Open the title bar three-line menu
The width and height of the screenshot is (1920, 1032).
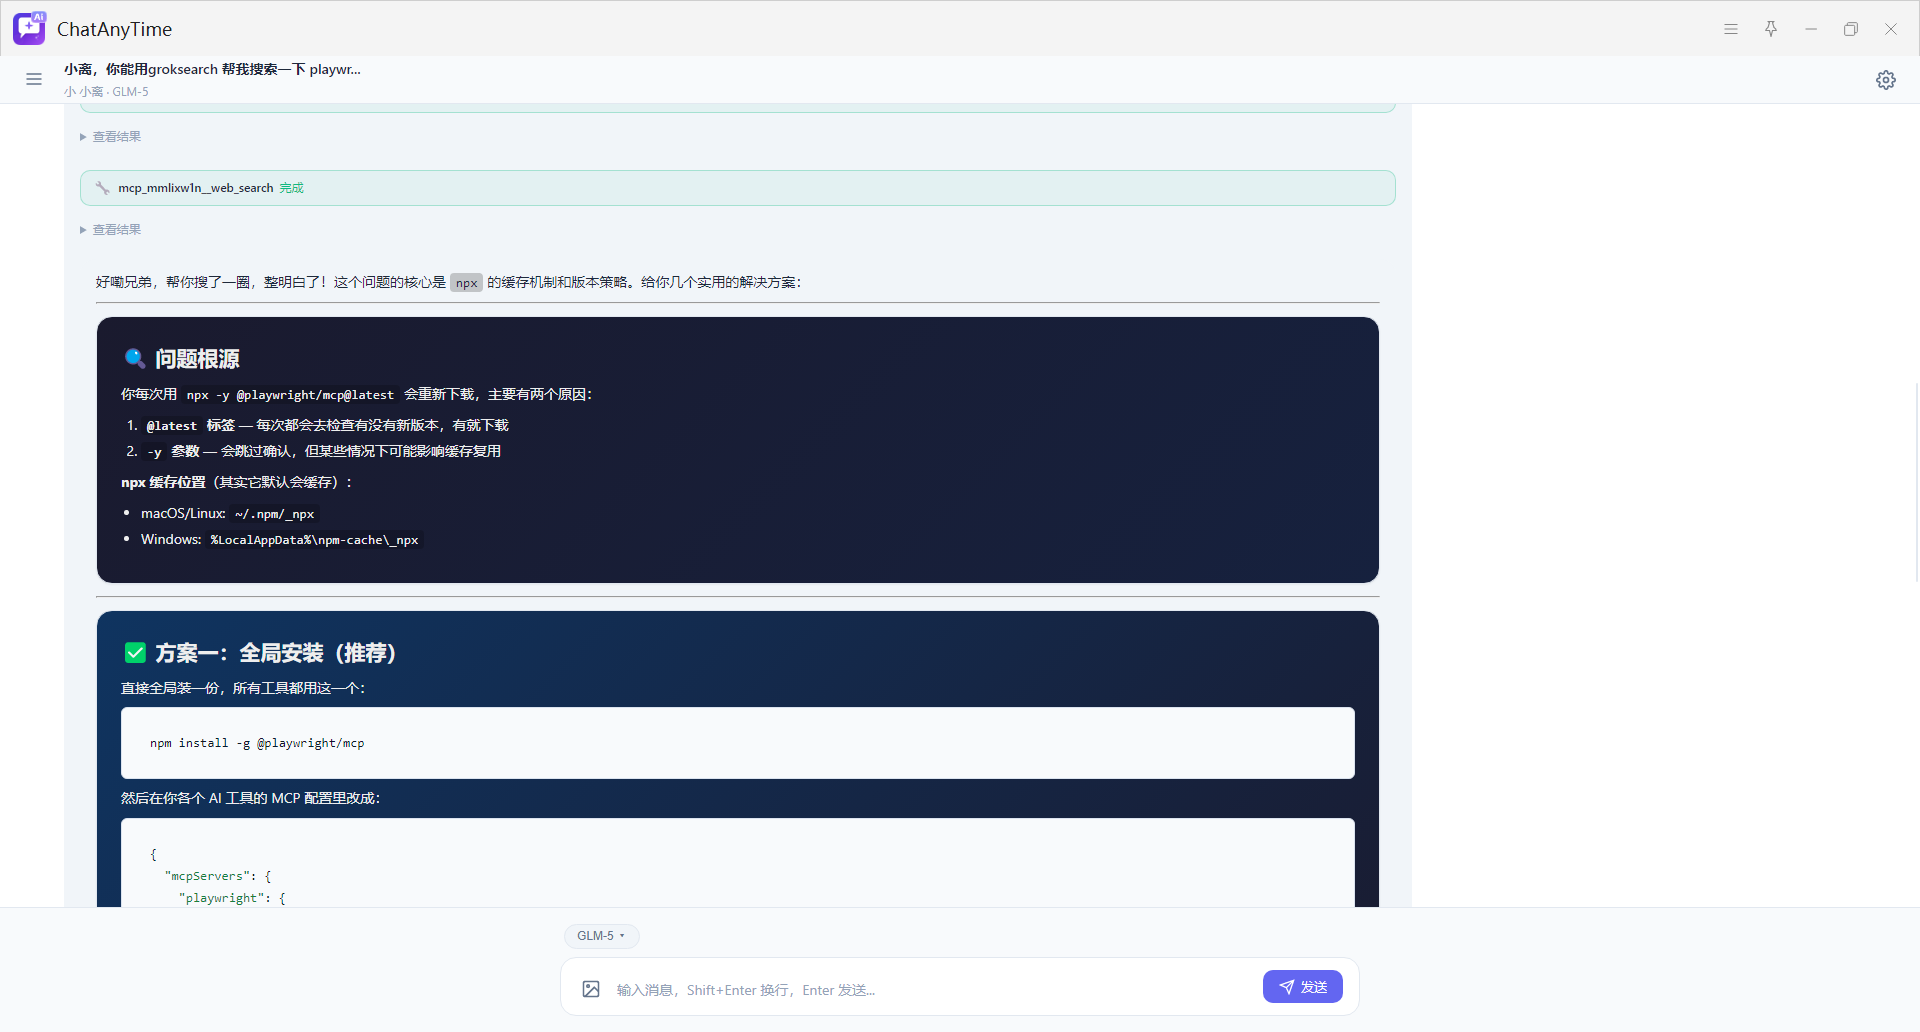click(x=1730, y=29)
